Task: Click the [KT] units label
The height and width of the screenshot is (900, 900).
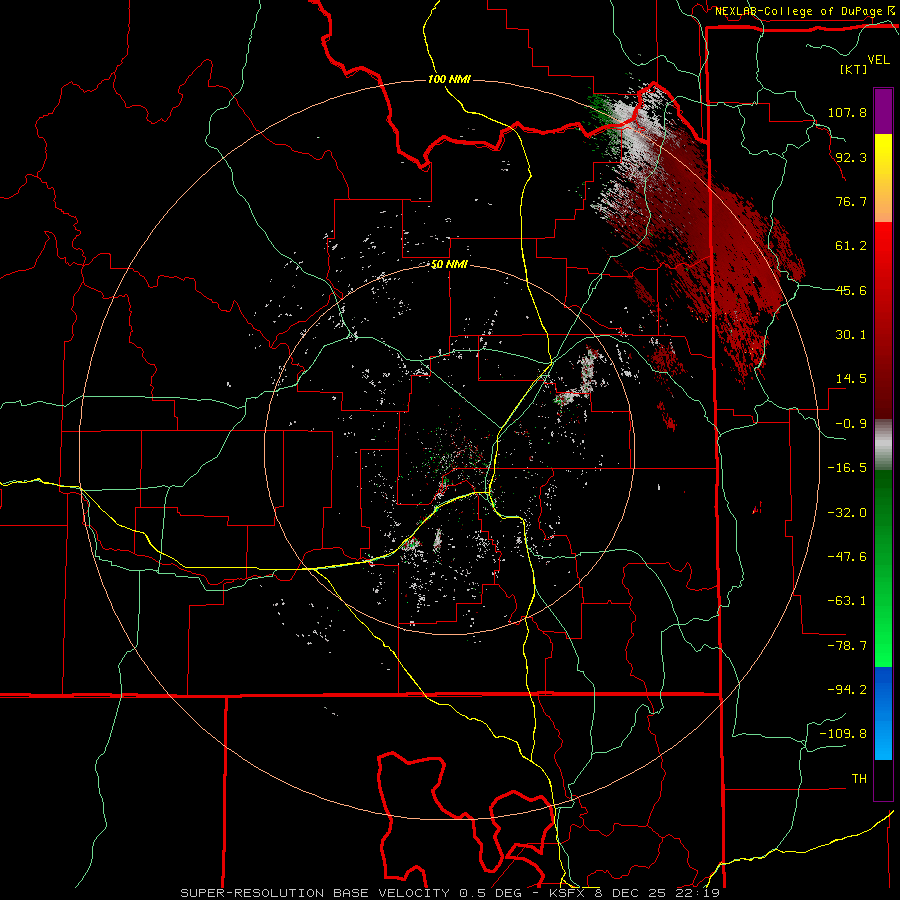Action: 854,69
